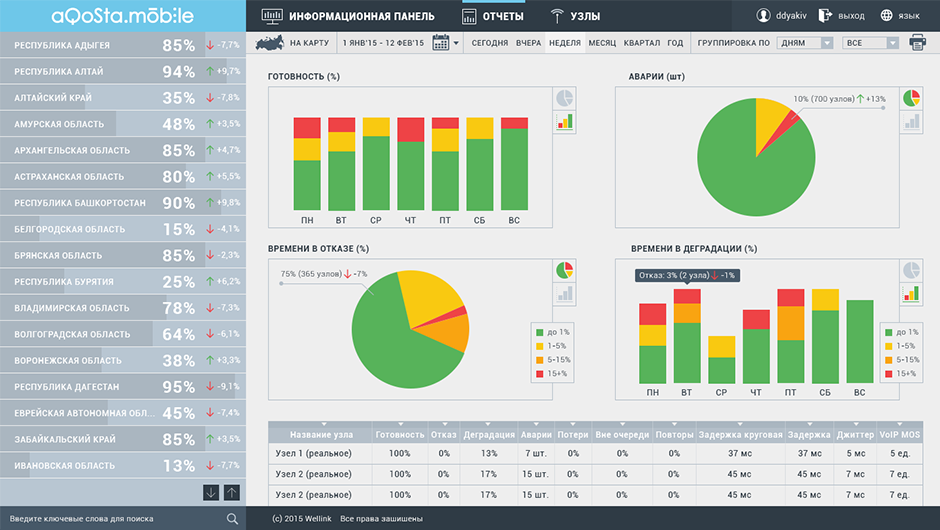Click the user profile icon for ddyakiv

click(764, 16)
